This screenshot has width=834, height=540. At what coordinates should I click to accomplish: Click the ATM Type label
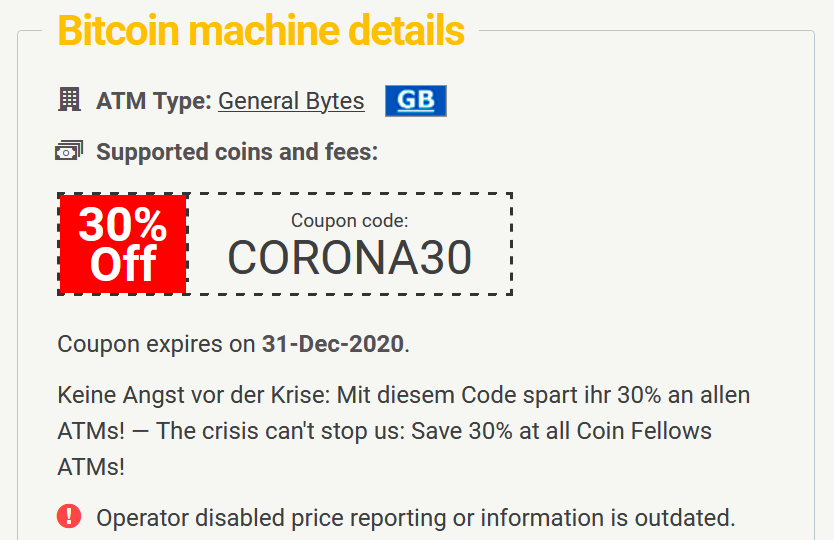pos(154,101)
